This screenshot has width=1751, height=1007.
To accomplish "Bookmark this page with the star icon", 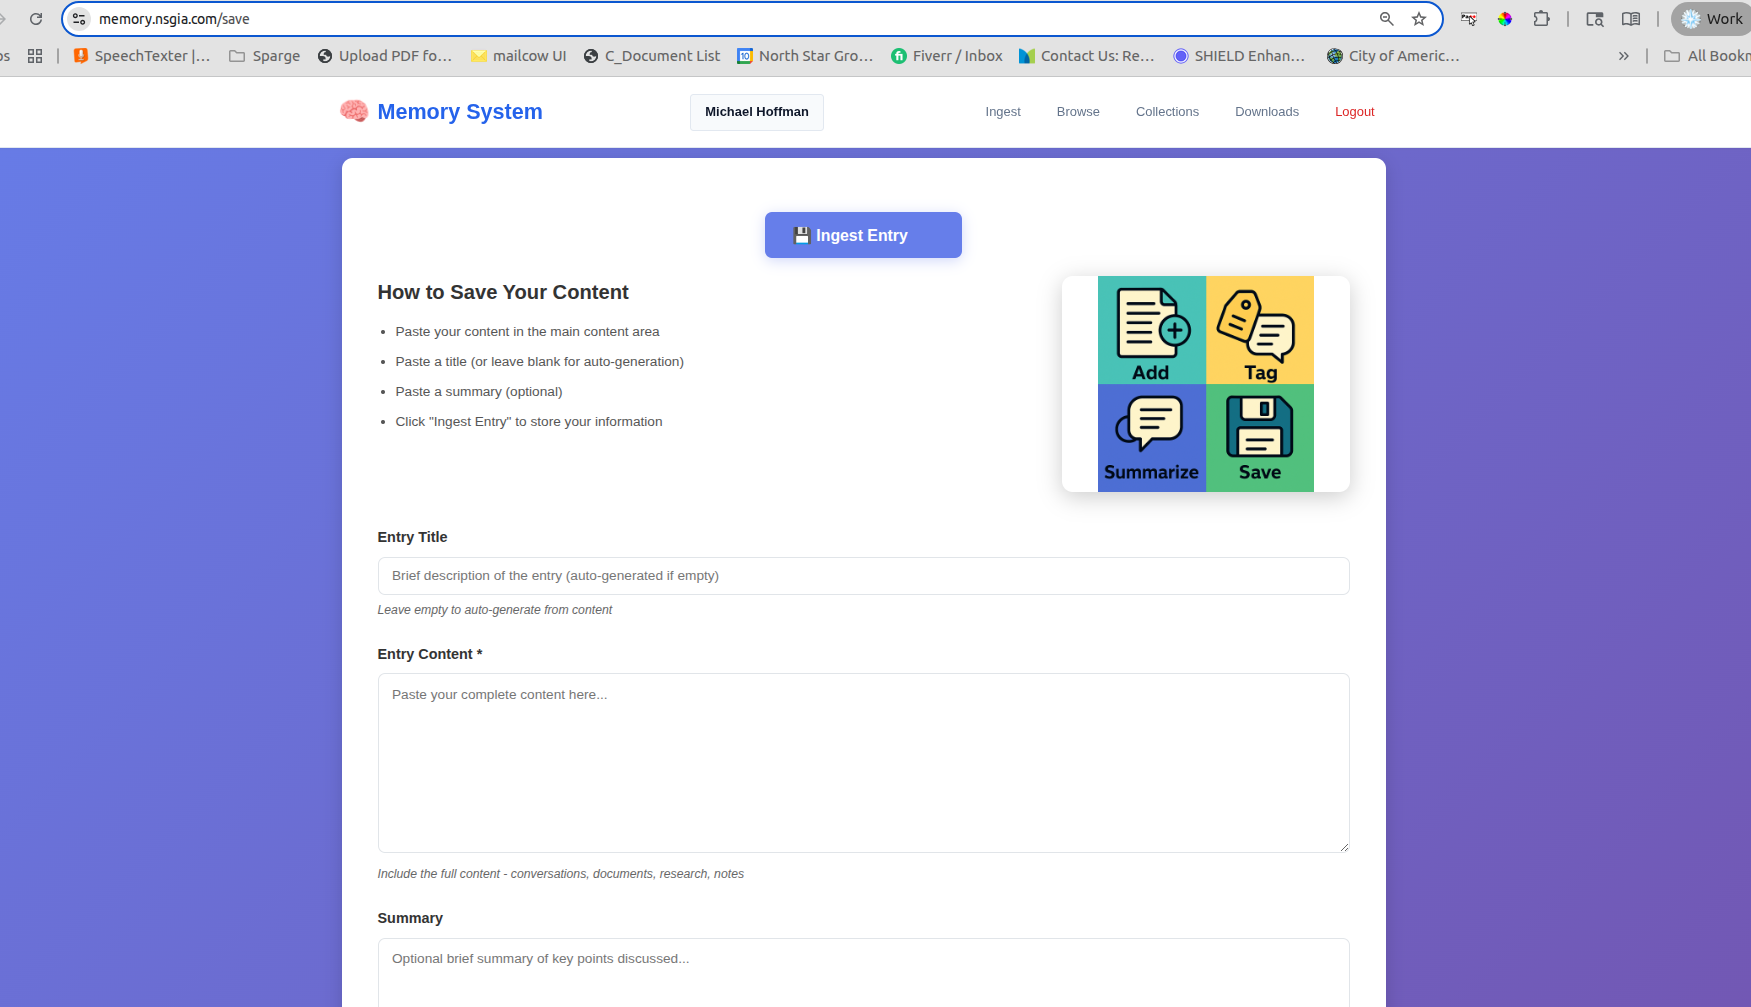I will coord(1419,19).
